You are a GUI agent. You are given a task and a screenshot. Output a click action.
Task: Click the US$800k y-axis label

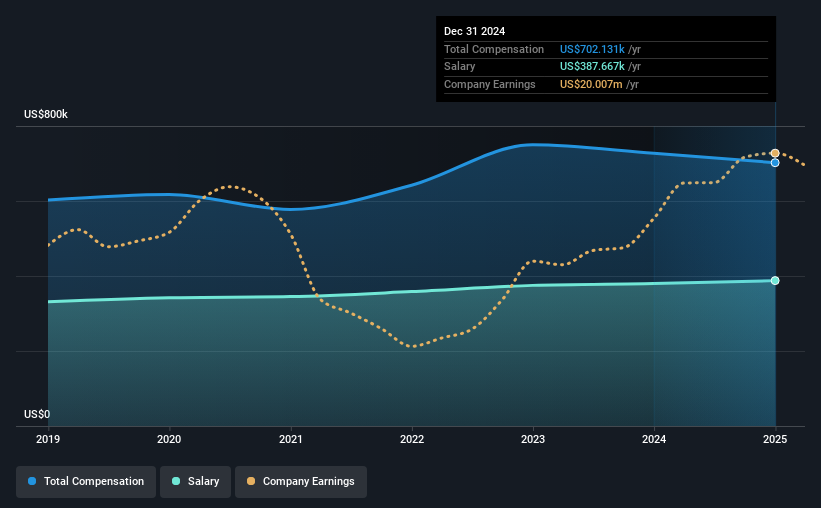[x=46, y=114]
